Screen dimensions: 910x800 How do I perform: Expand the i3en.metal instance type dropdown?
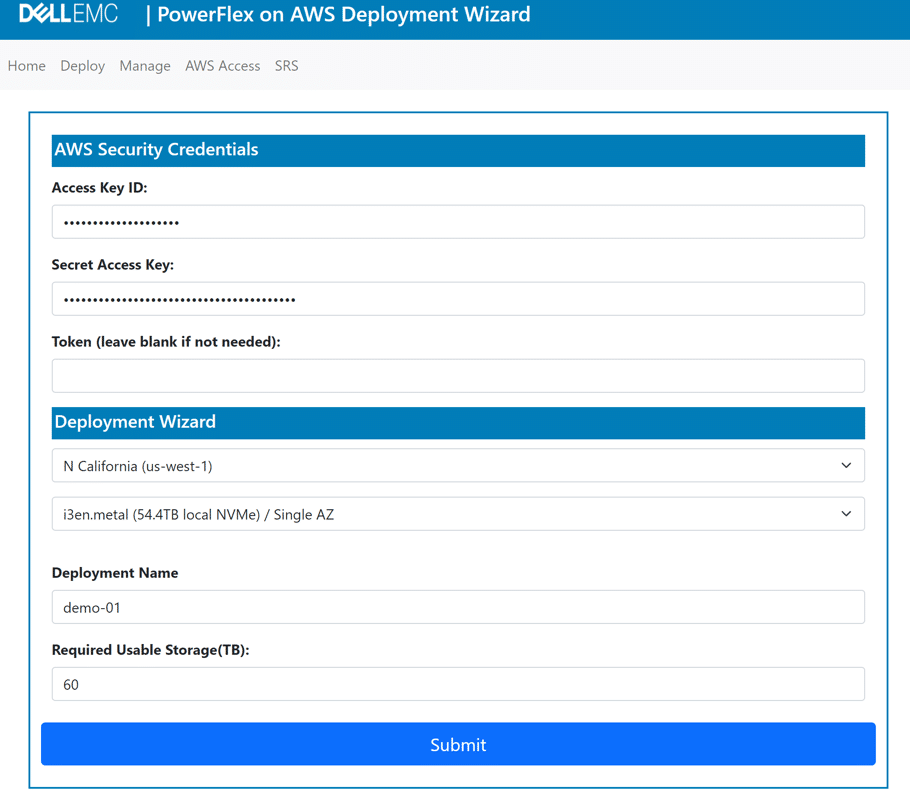(458, 514)
